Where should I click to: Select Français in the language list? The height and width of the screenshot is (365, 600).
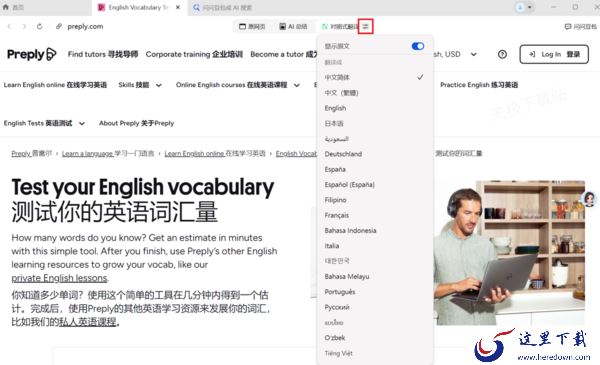[x=375, y=215]
